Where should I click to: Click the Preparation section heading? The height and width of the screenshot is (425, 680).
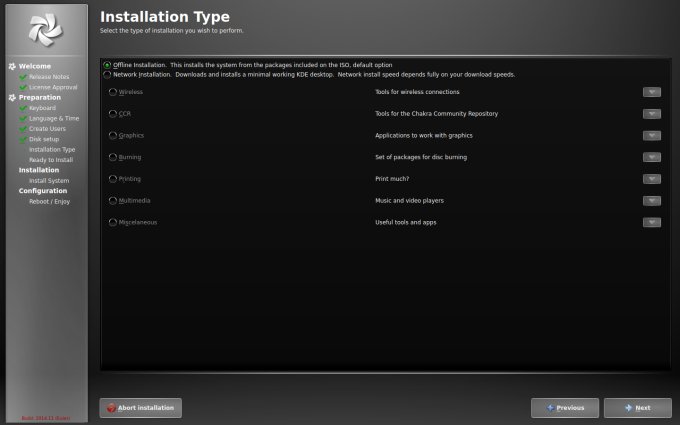pyautogui.click(x=39, y=98)
